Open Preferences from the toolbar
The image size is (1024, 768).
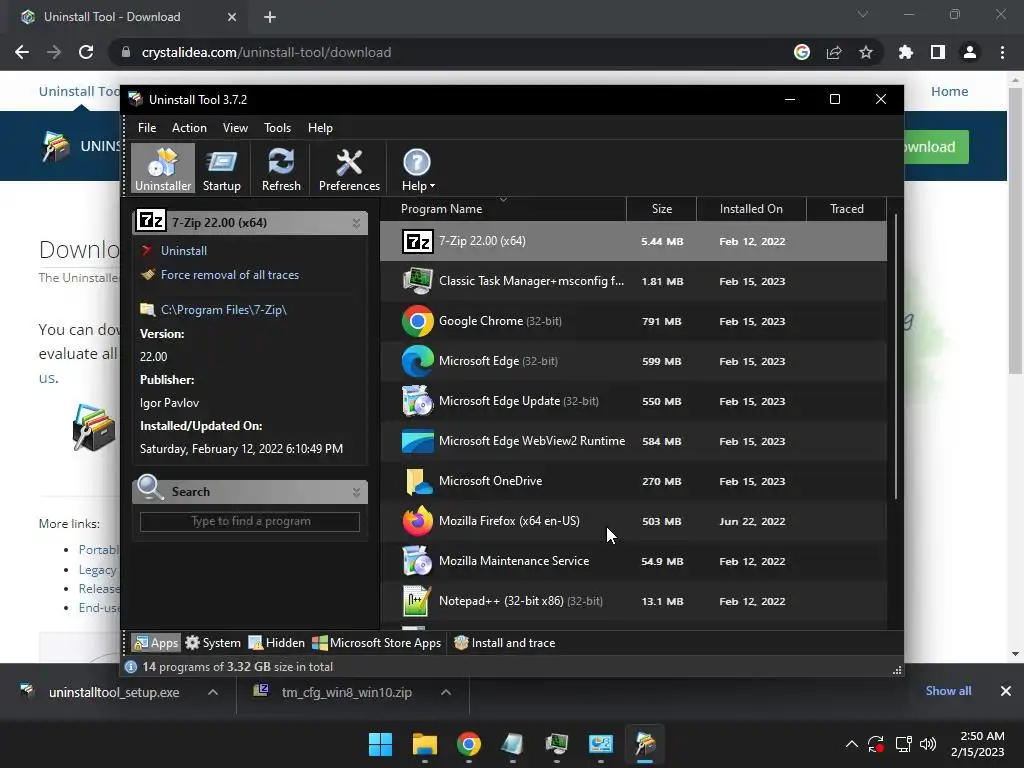coord(349,169)
